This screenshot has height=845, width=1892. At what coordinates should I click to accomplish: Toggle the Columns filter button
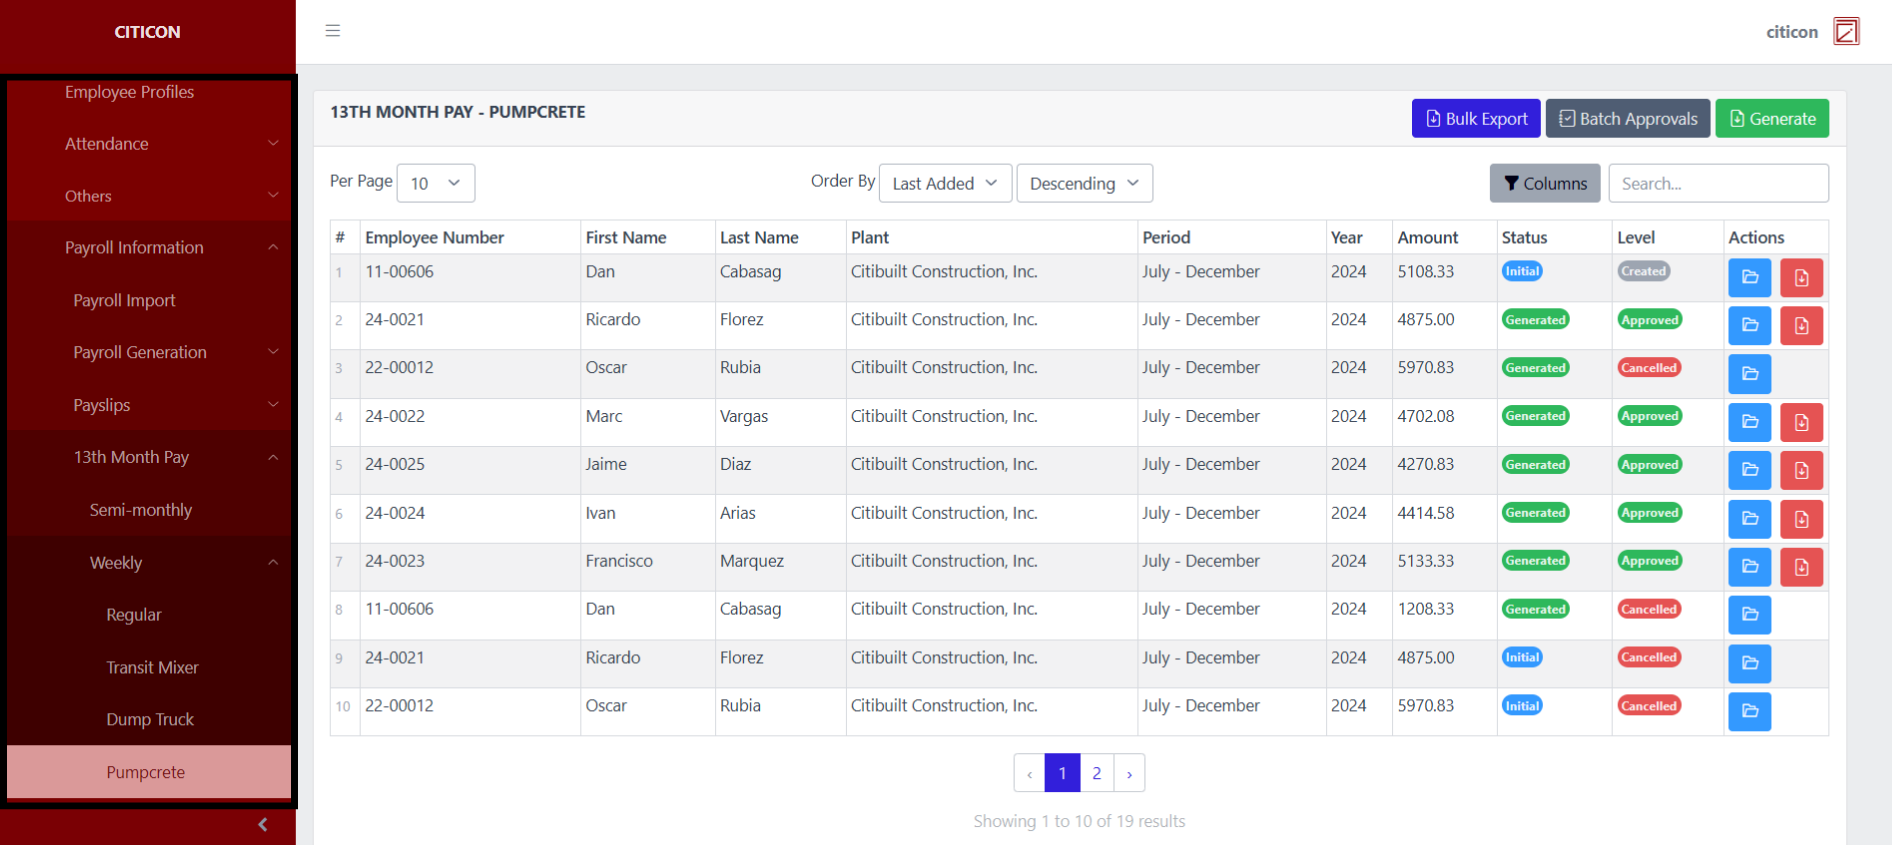click(x=1545, y=183)
